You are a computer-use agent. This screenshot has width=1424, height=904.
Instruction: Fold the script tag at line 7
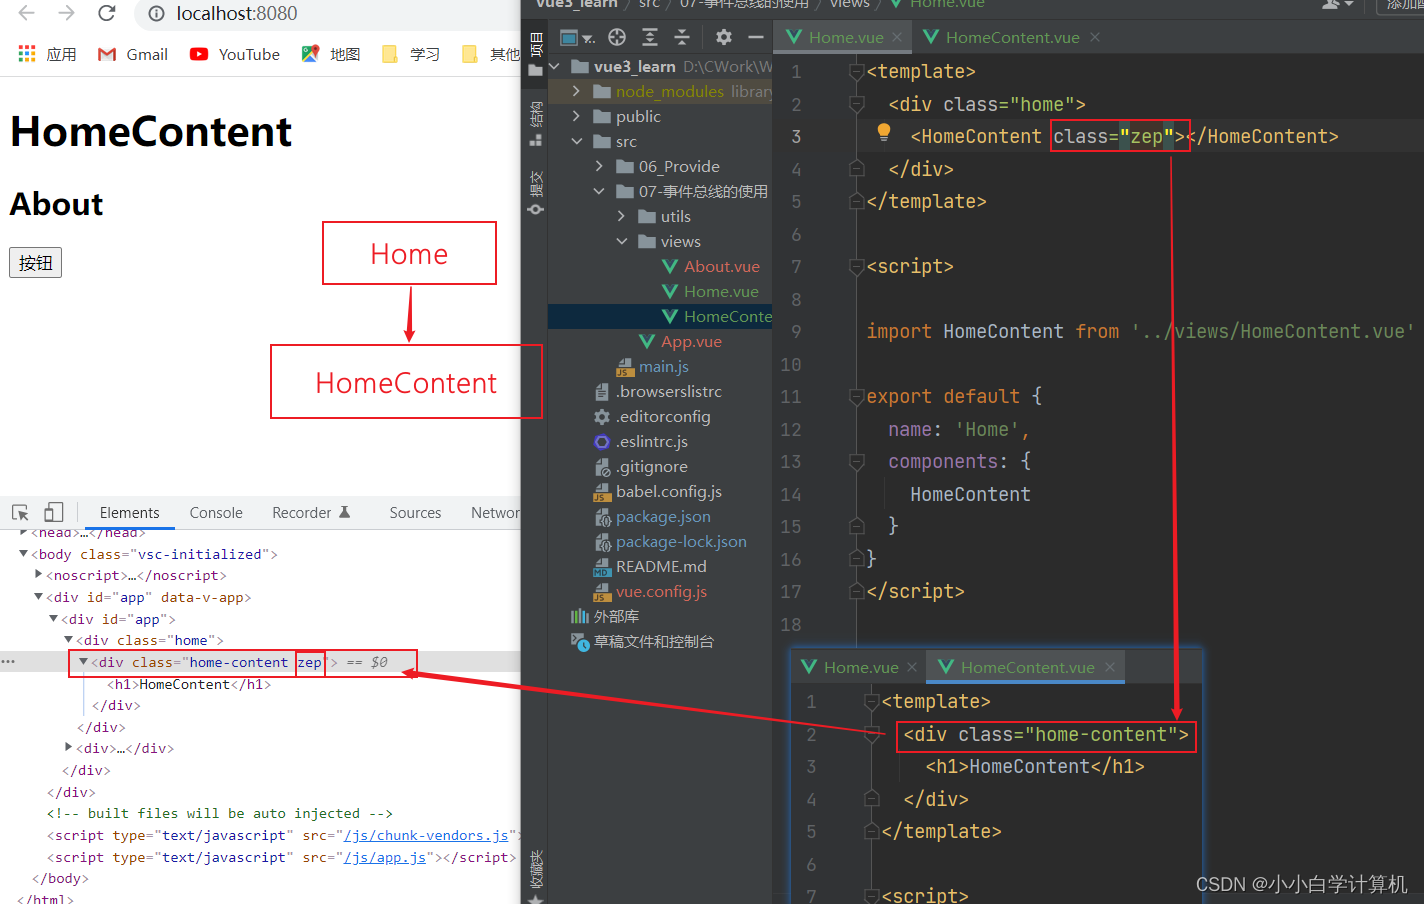856,267
